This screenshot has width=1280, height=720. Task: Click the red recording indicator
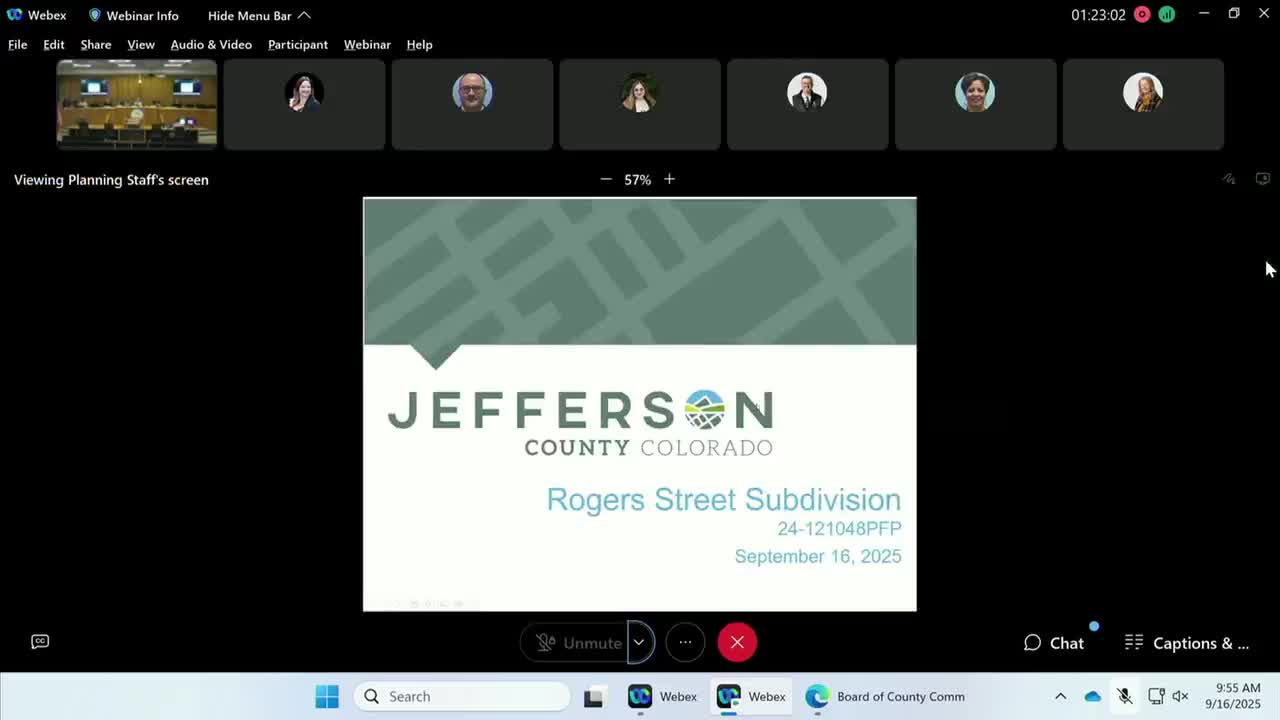tap(1142, 15)
